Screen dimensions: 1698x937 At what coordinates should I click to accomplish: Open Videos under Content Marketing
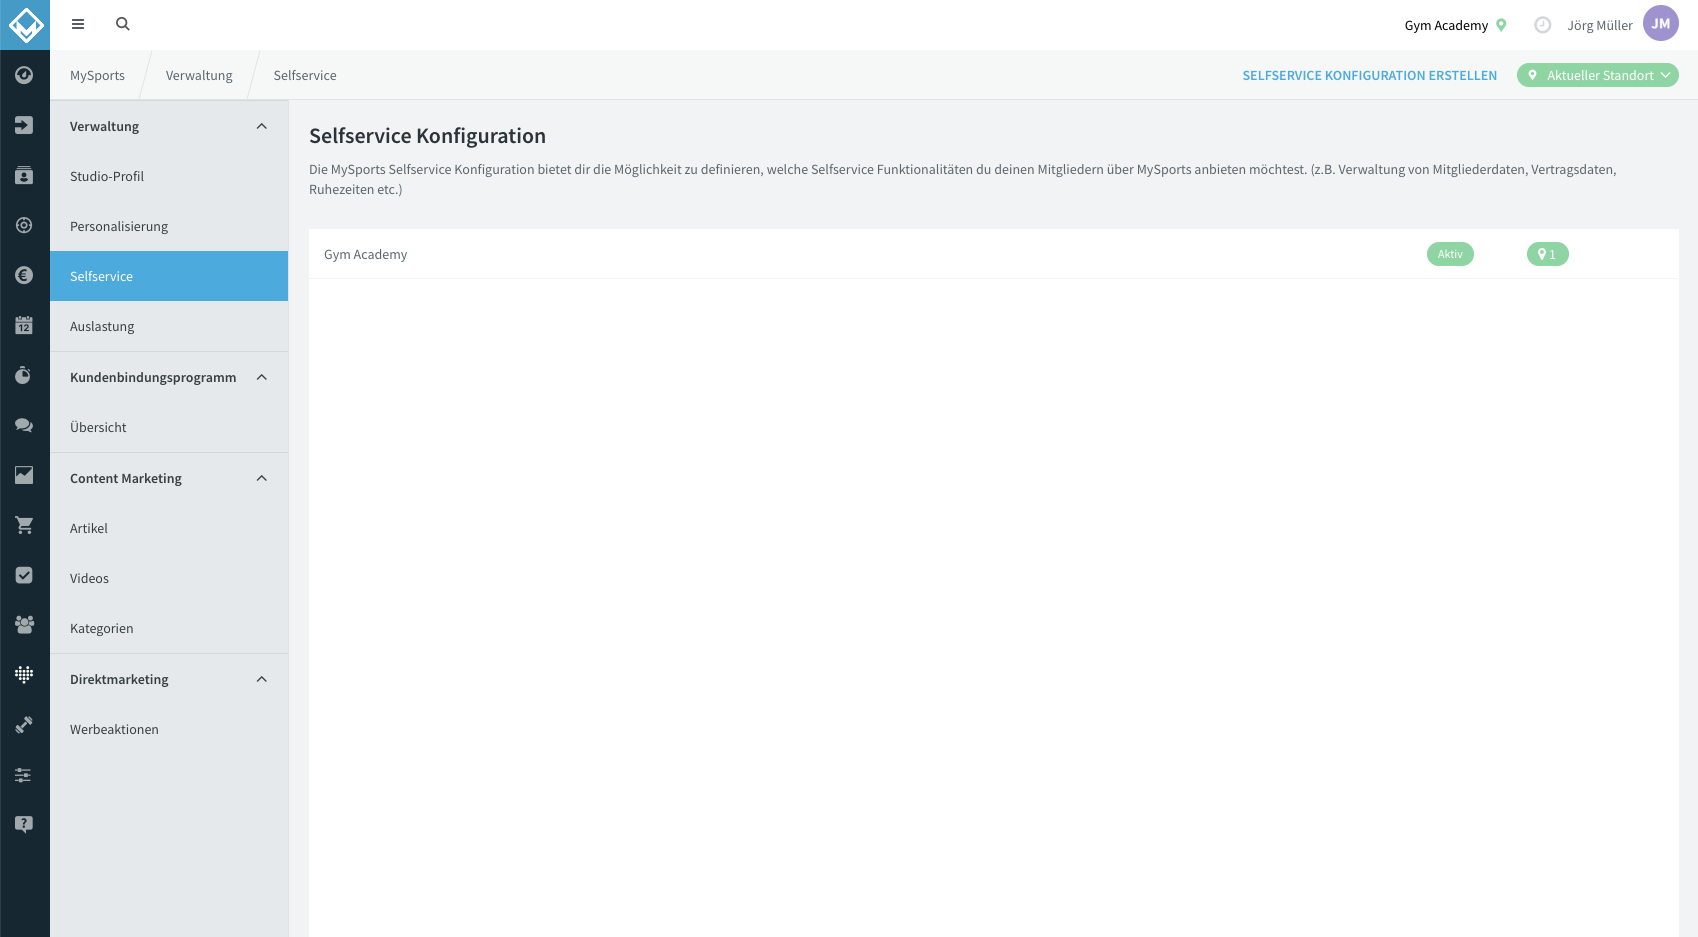click(169, 578)
